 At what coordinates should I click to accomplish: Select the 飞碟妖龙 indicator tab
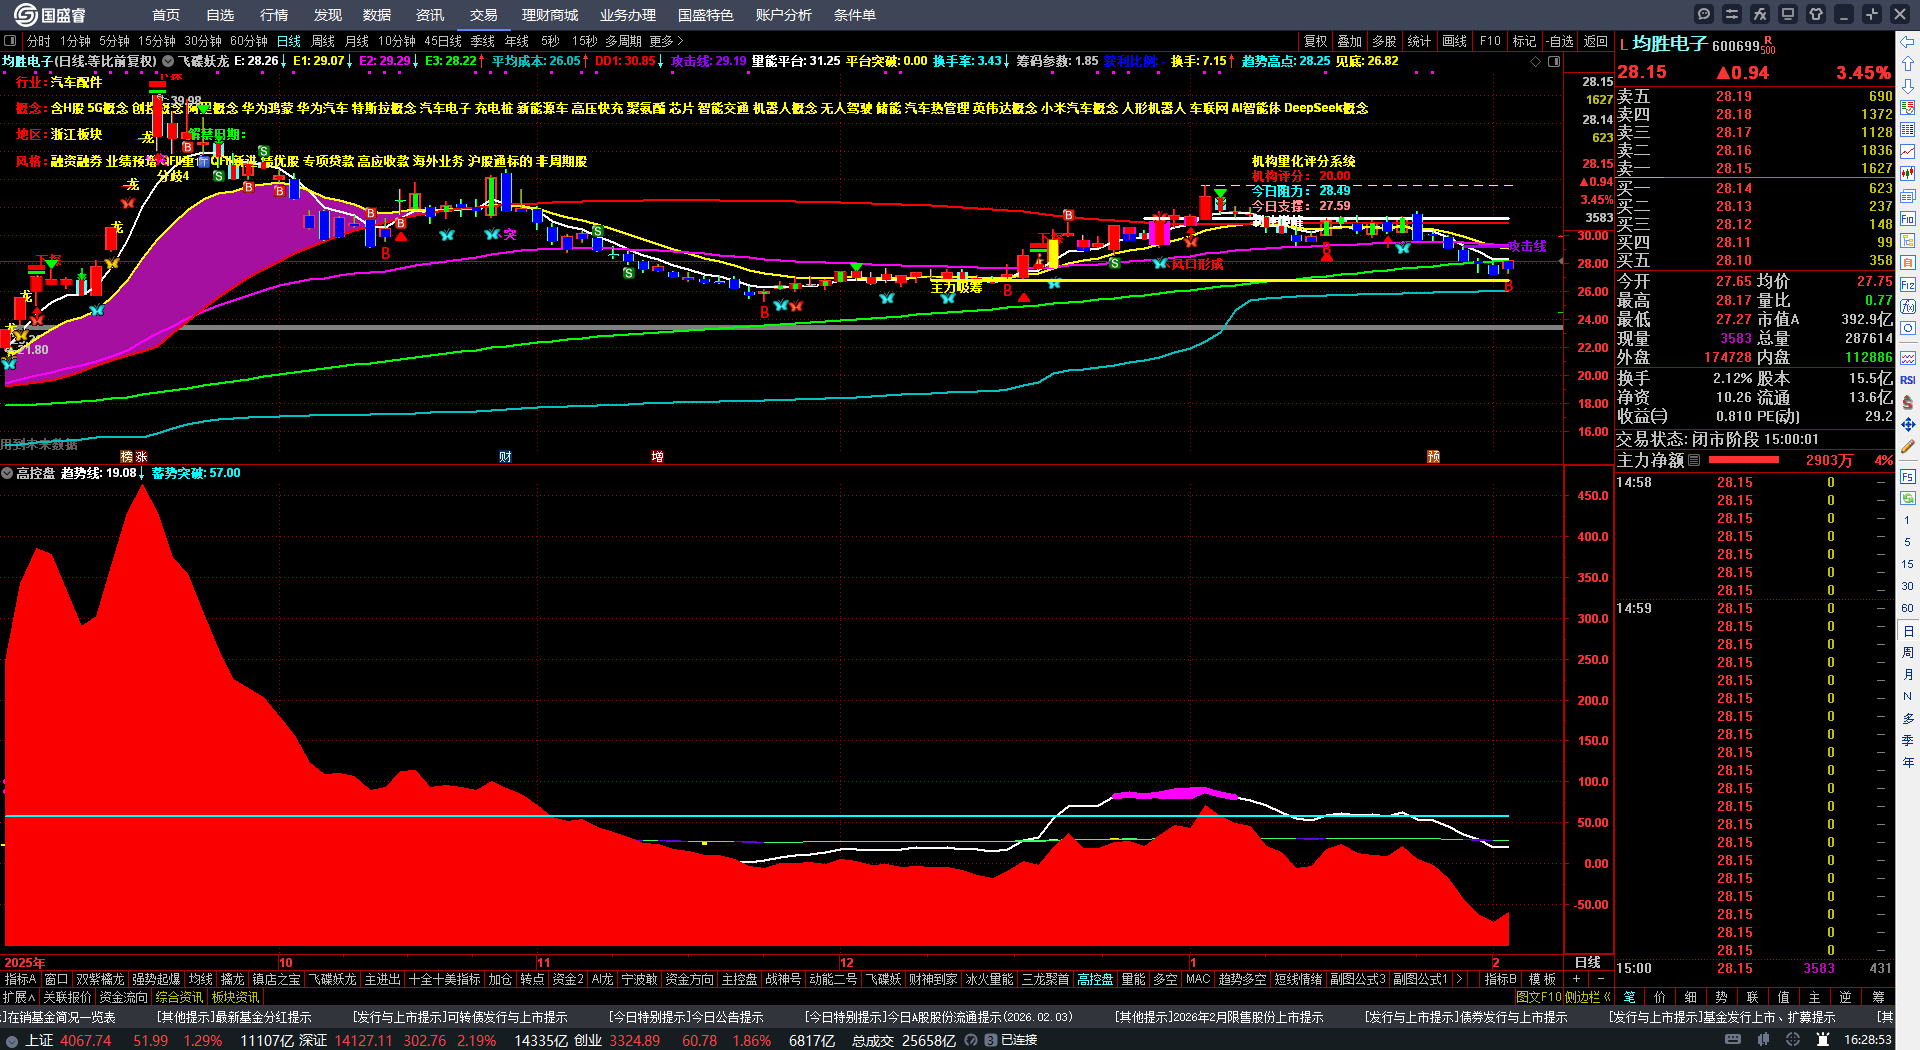point(332,979)
